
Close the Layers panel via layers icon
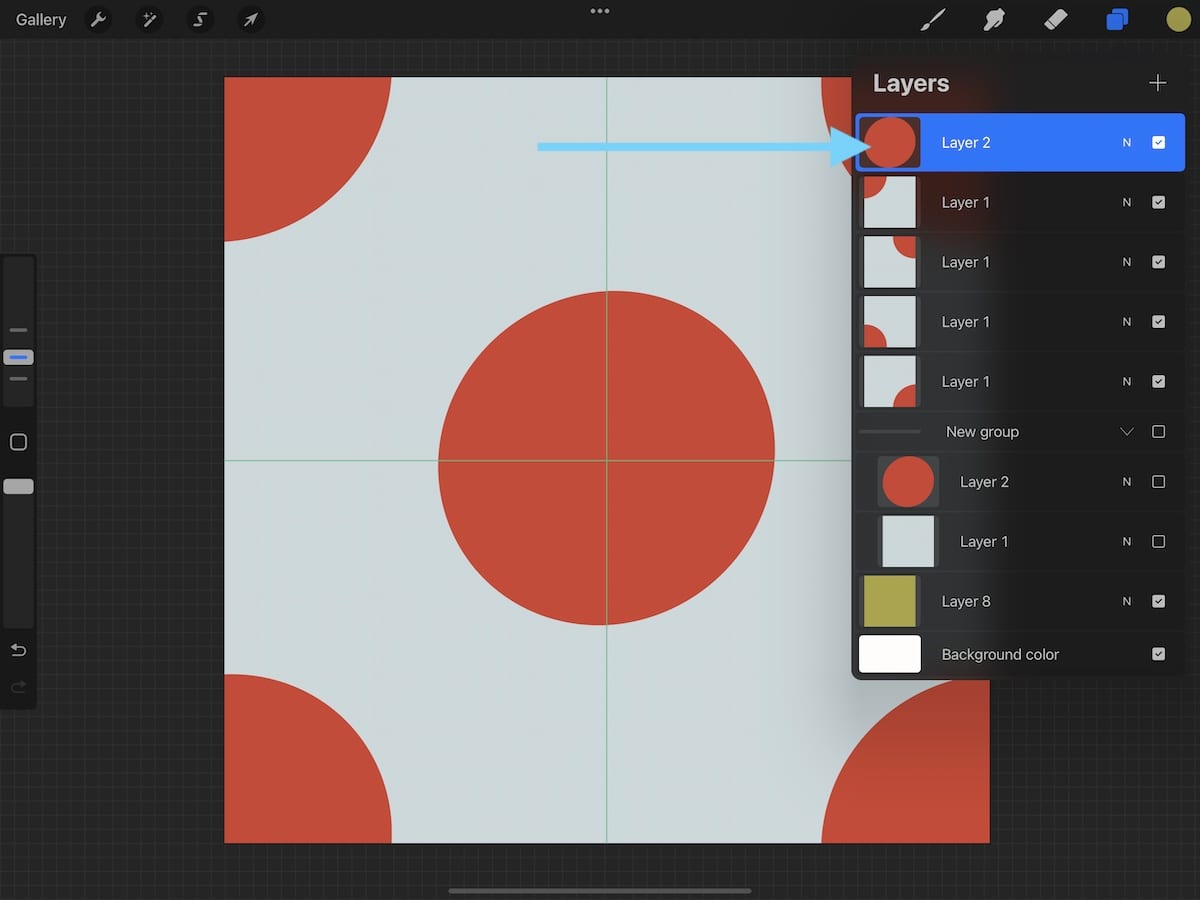[x=1117, y=19]
